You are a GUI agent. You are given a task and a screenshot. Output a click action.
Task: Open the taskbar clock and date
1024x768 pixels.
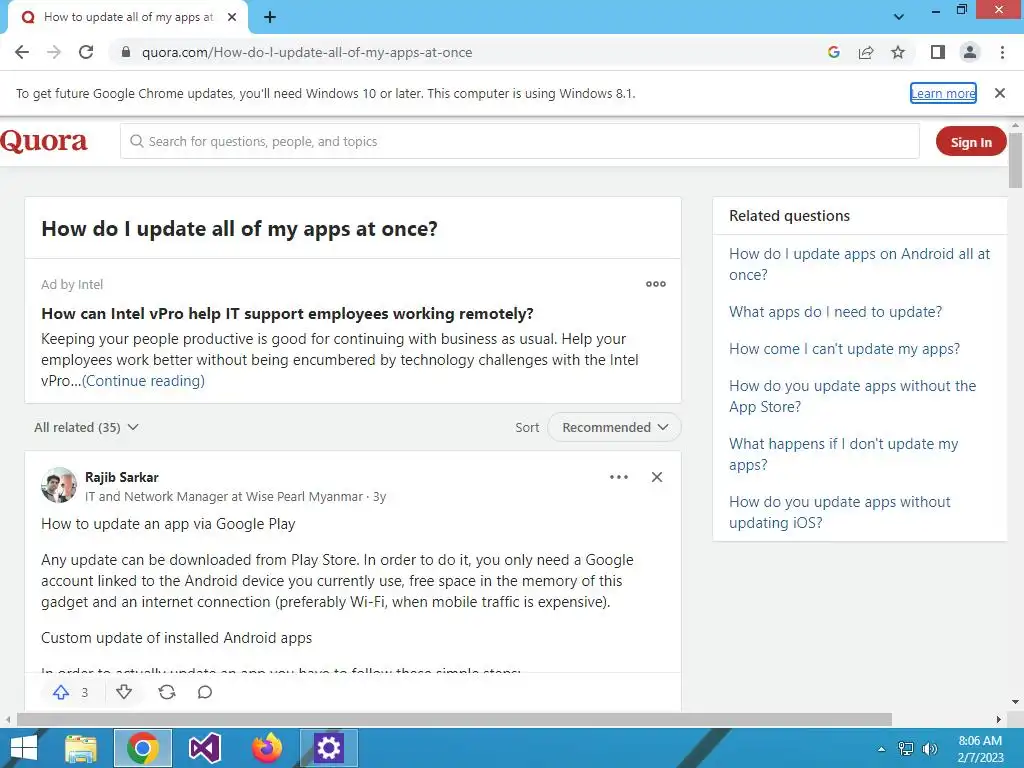tap(980, 749)
